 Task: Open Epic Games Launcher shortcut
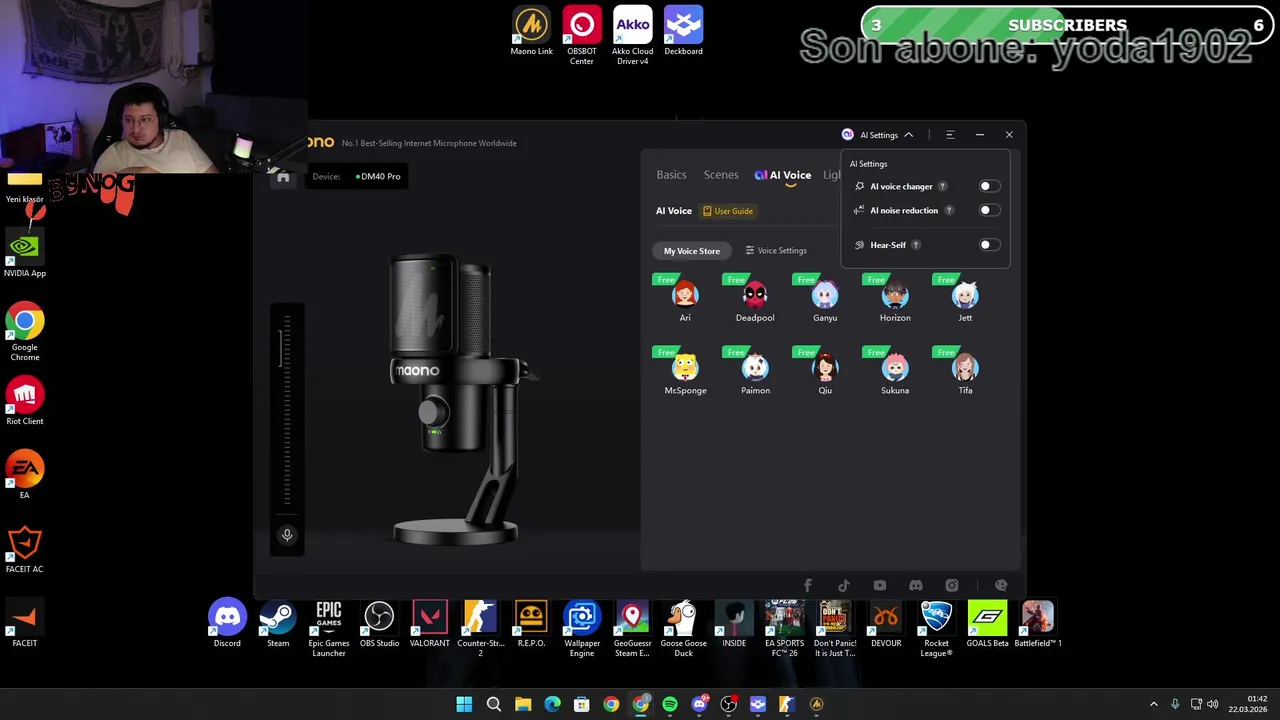coord(328,629)
